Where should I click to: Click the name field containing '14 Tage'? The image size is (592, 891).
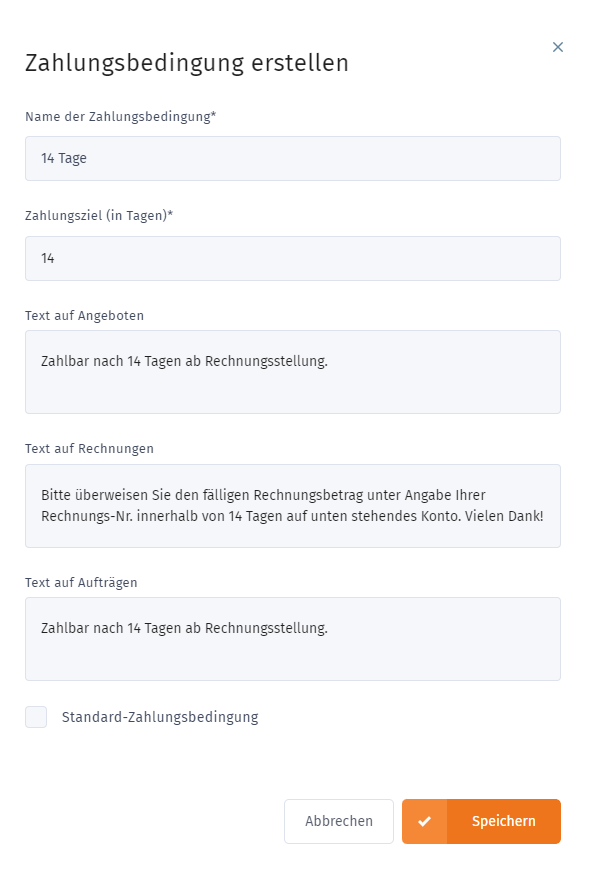(x=293, y=158)
